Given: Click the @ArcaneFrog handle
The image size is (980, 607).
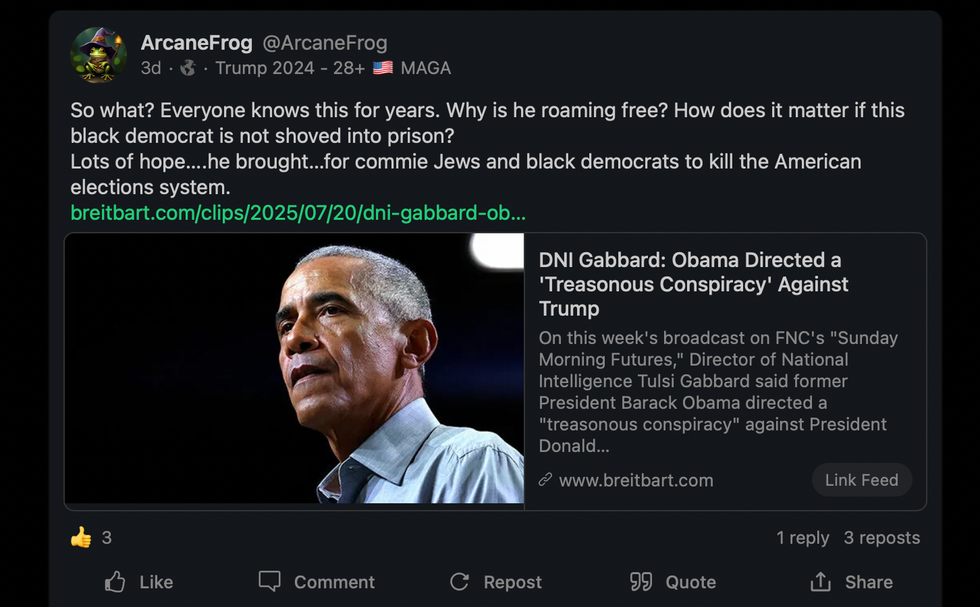Looking at the screenshot, I should tap(324, 43).
